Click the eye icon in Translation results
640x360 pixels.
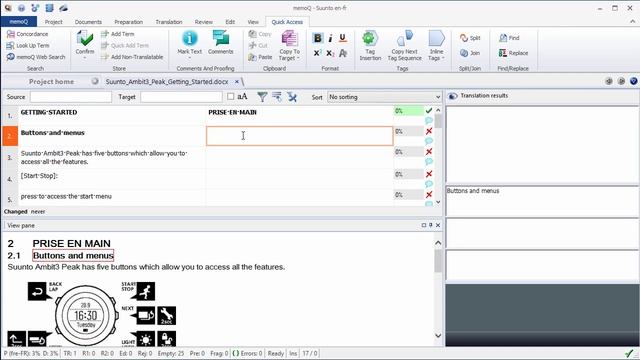point(453,96)
